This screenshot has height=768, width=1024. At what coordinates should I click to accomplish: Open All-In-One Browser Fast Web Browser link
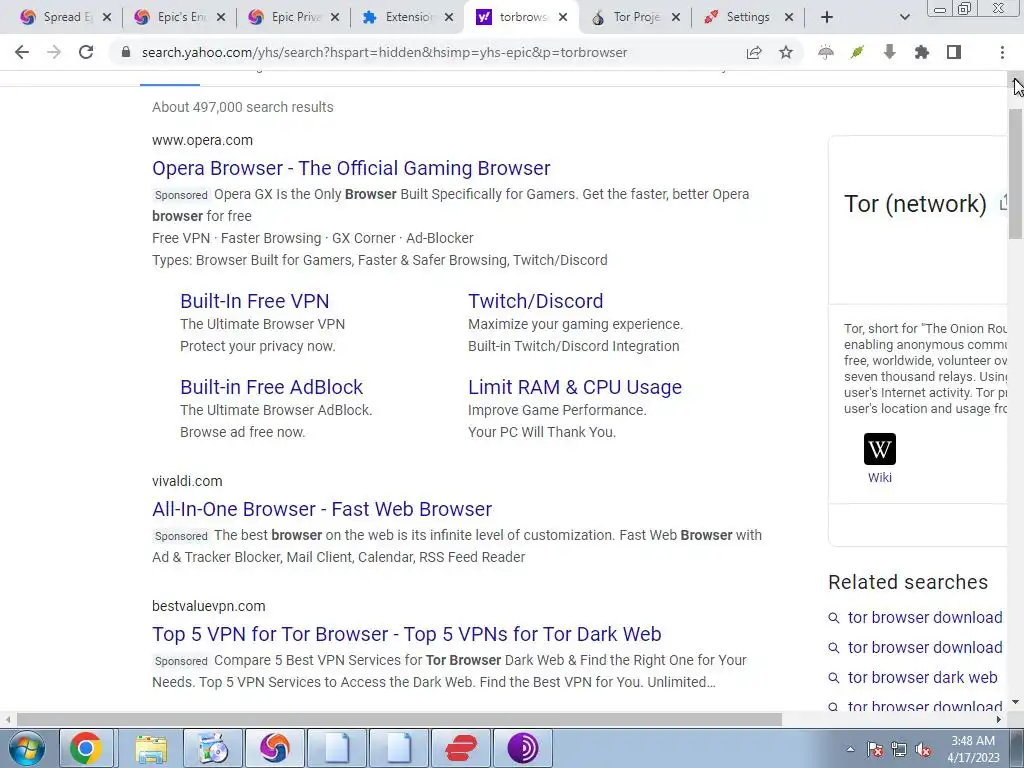tap(322, 509)
